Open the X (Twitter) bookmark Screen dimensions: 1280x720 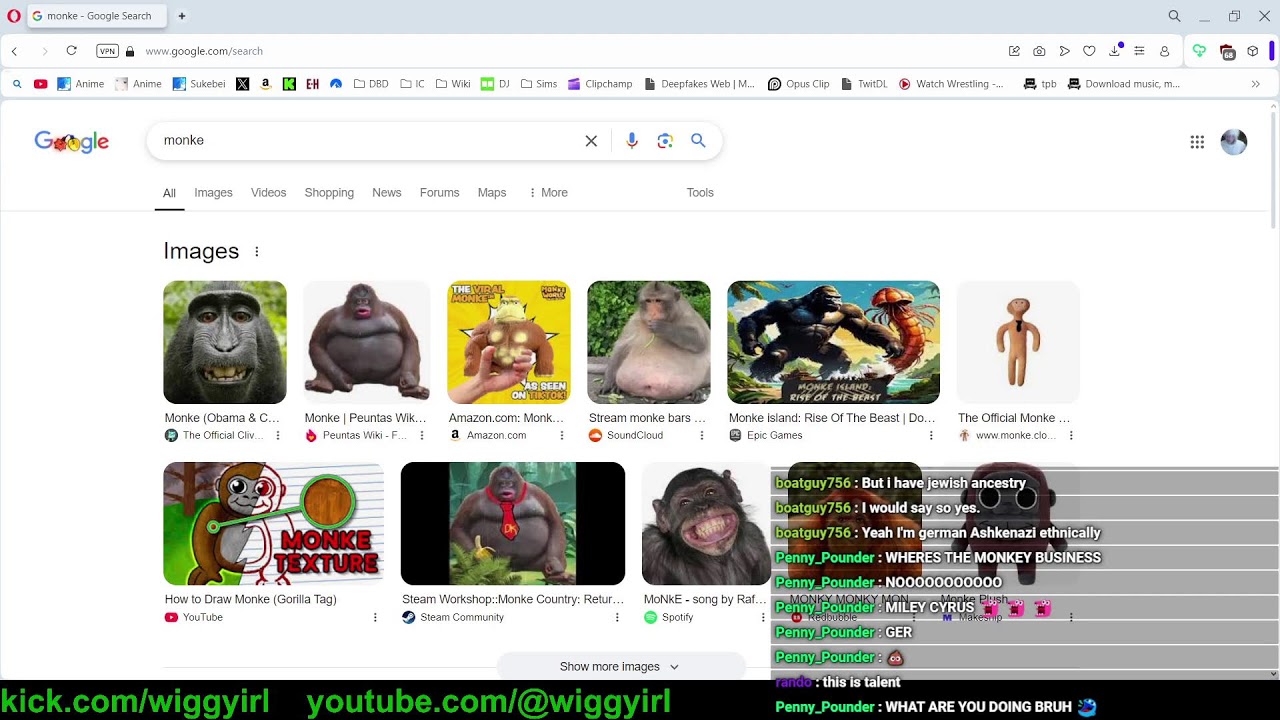point(242,84)
